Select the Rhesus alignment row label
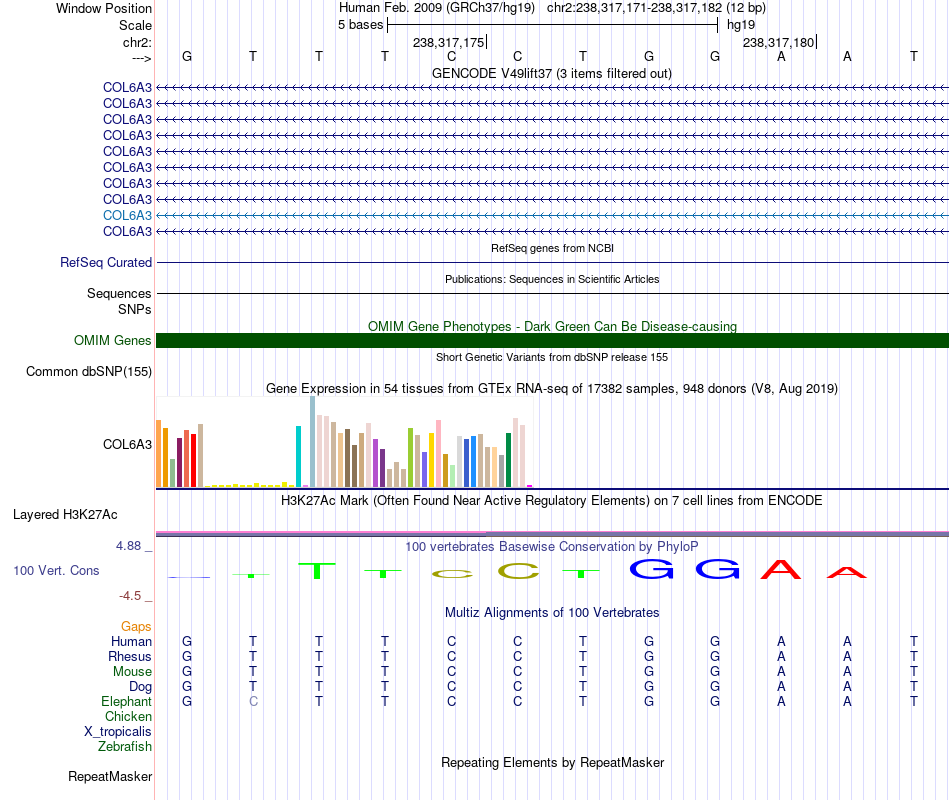950x800 pixels. 130,656
